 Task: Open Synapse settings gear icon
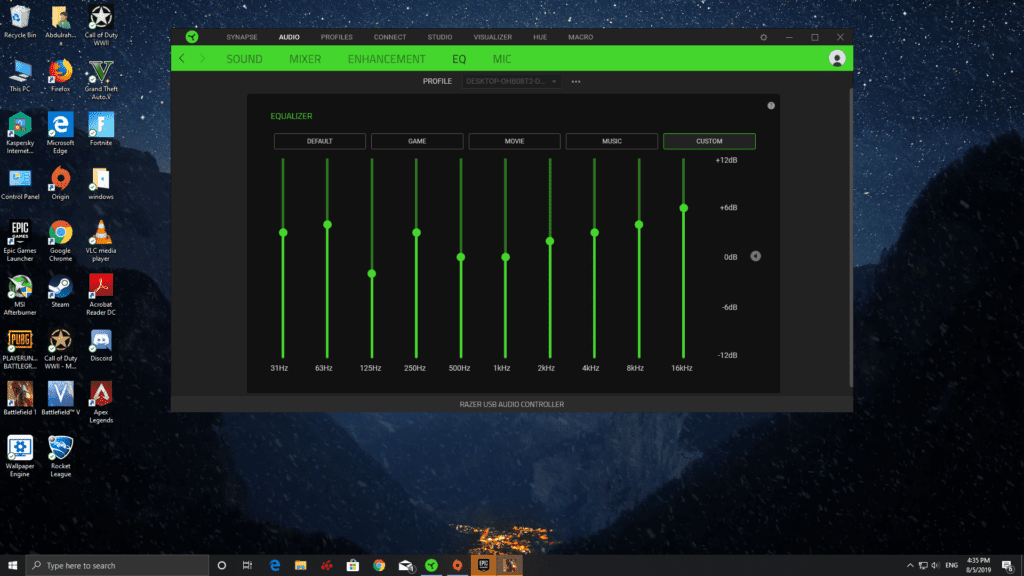(x=763, y=37)
